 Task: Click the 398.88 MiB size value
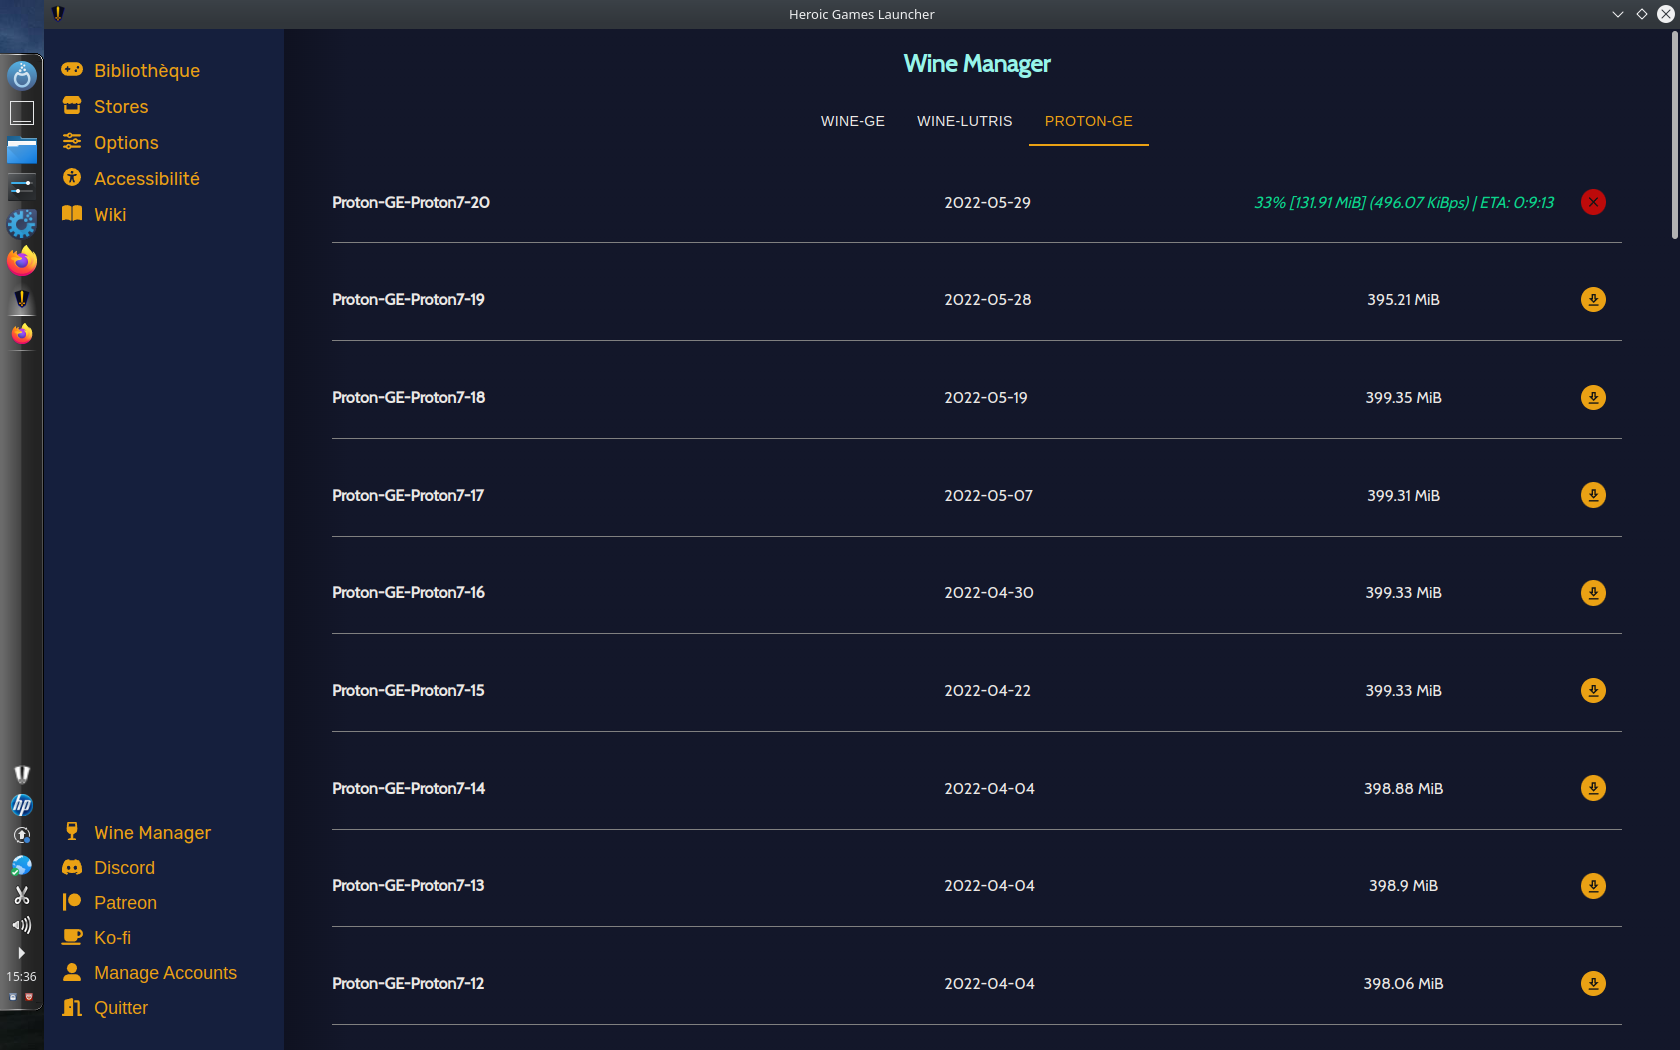[x=1404, y=789]
